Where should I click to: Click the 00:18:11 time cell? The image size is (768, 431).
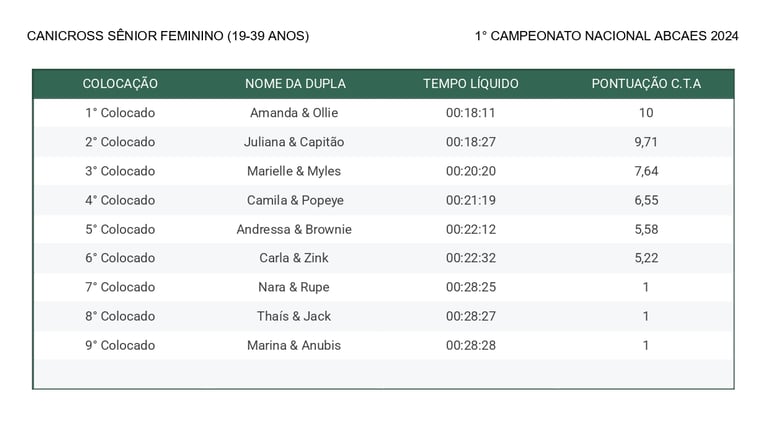(471, 113)
